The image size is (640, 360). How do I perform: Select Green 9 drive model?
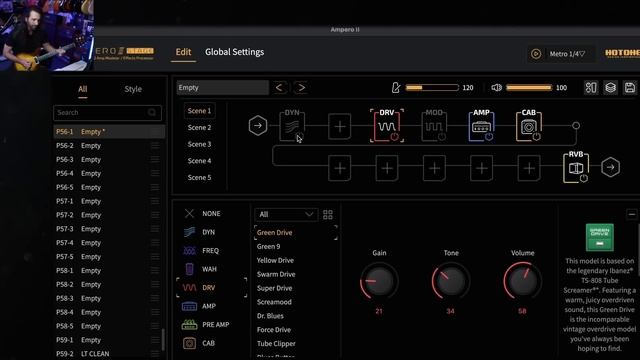[x=268, y=247]
